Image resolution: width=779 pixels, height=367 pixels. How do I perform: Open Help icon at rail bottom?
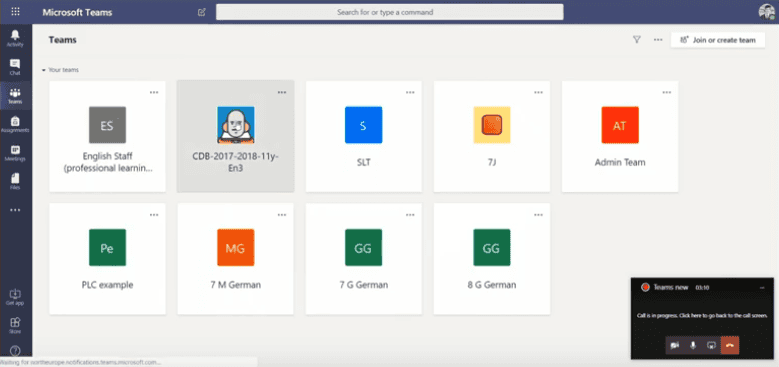click(15, 351)
